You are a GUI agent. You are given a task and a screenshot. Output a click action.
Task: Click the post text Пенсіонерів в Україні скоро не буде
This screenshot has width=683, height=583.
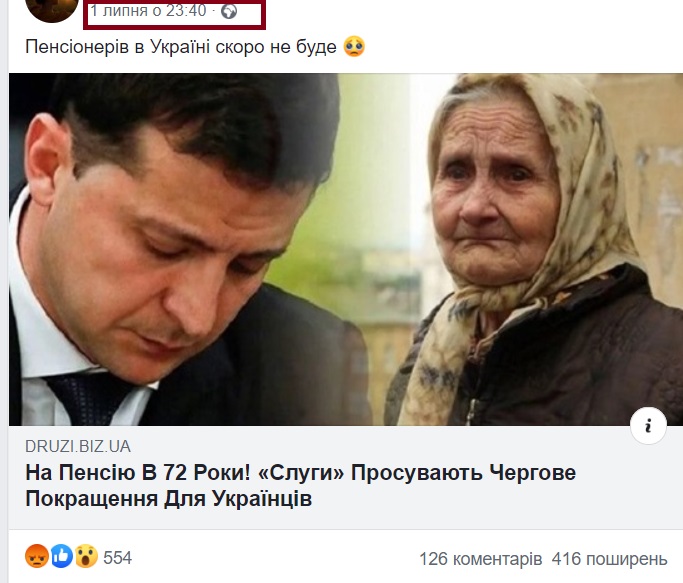pos(181,47)
